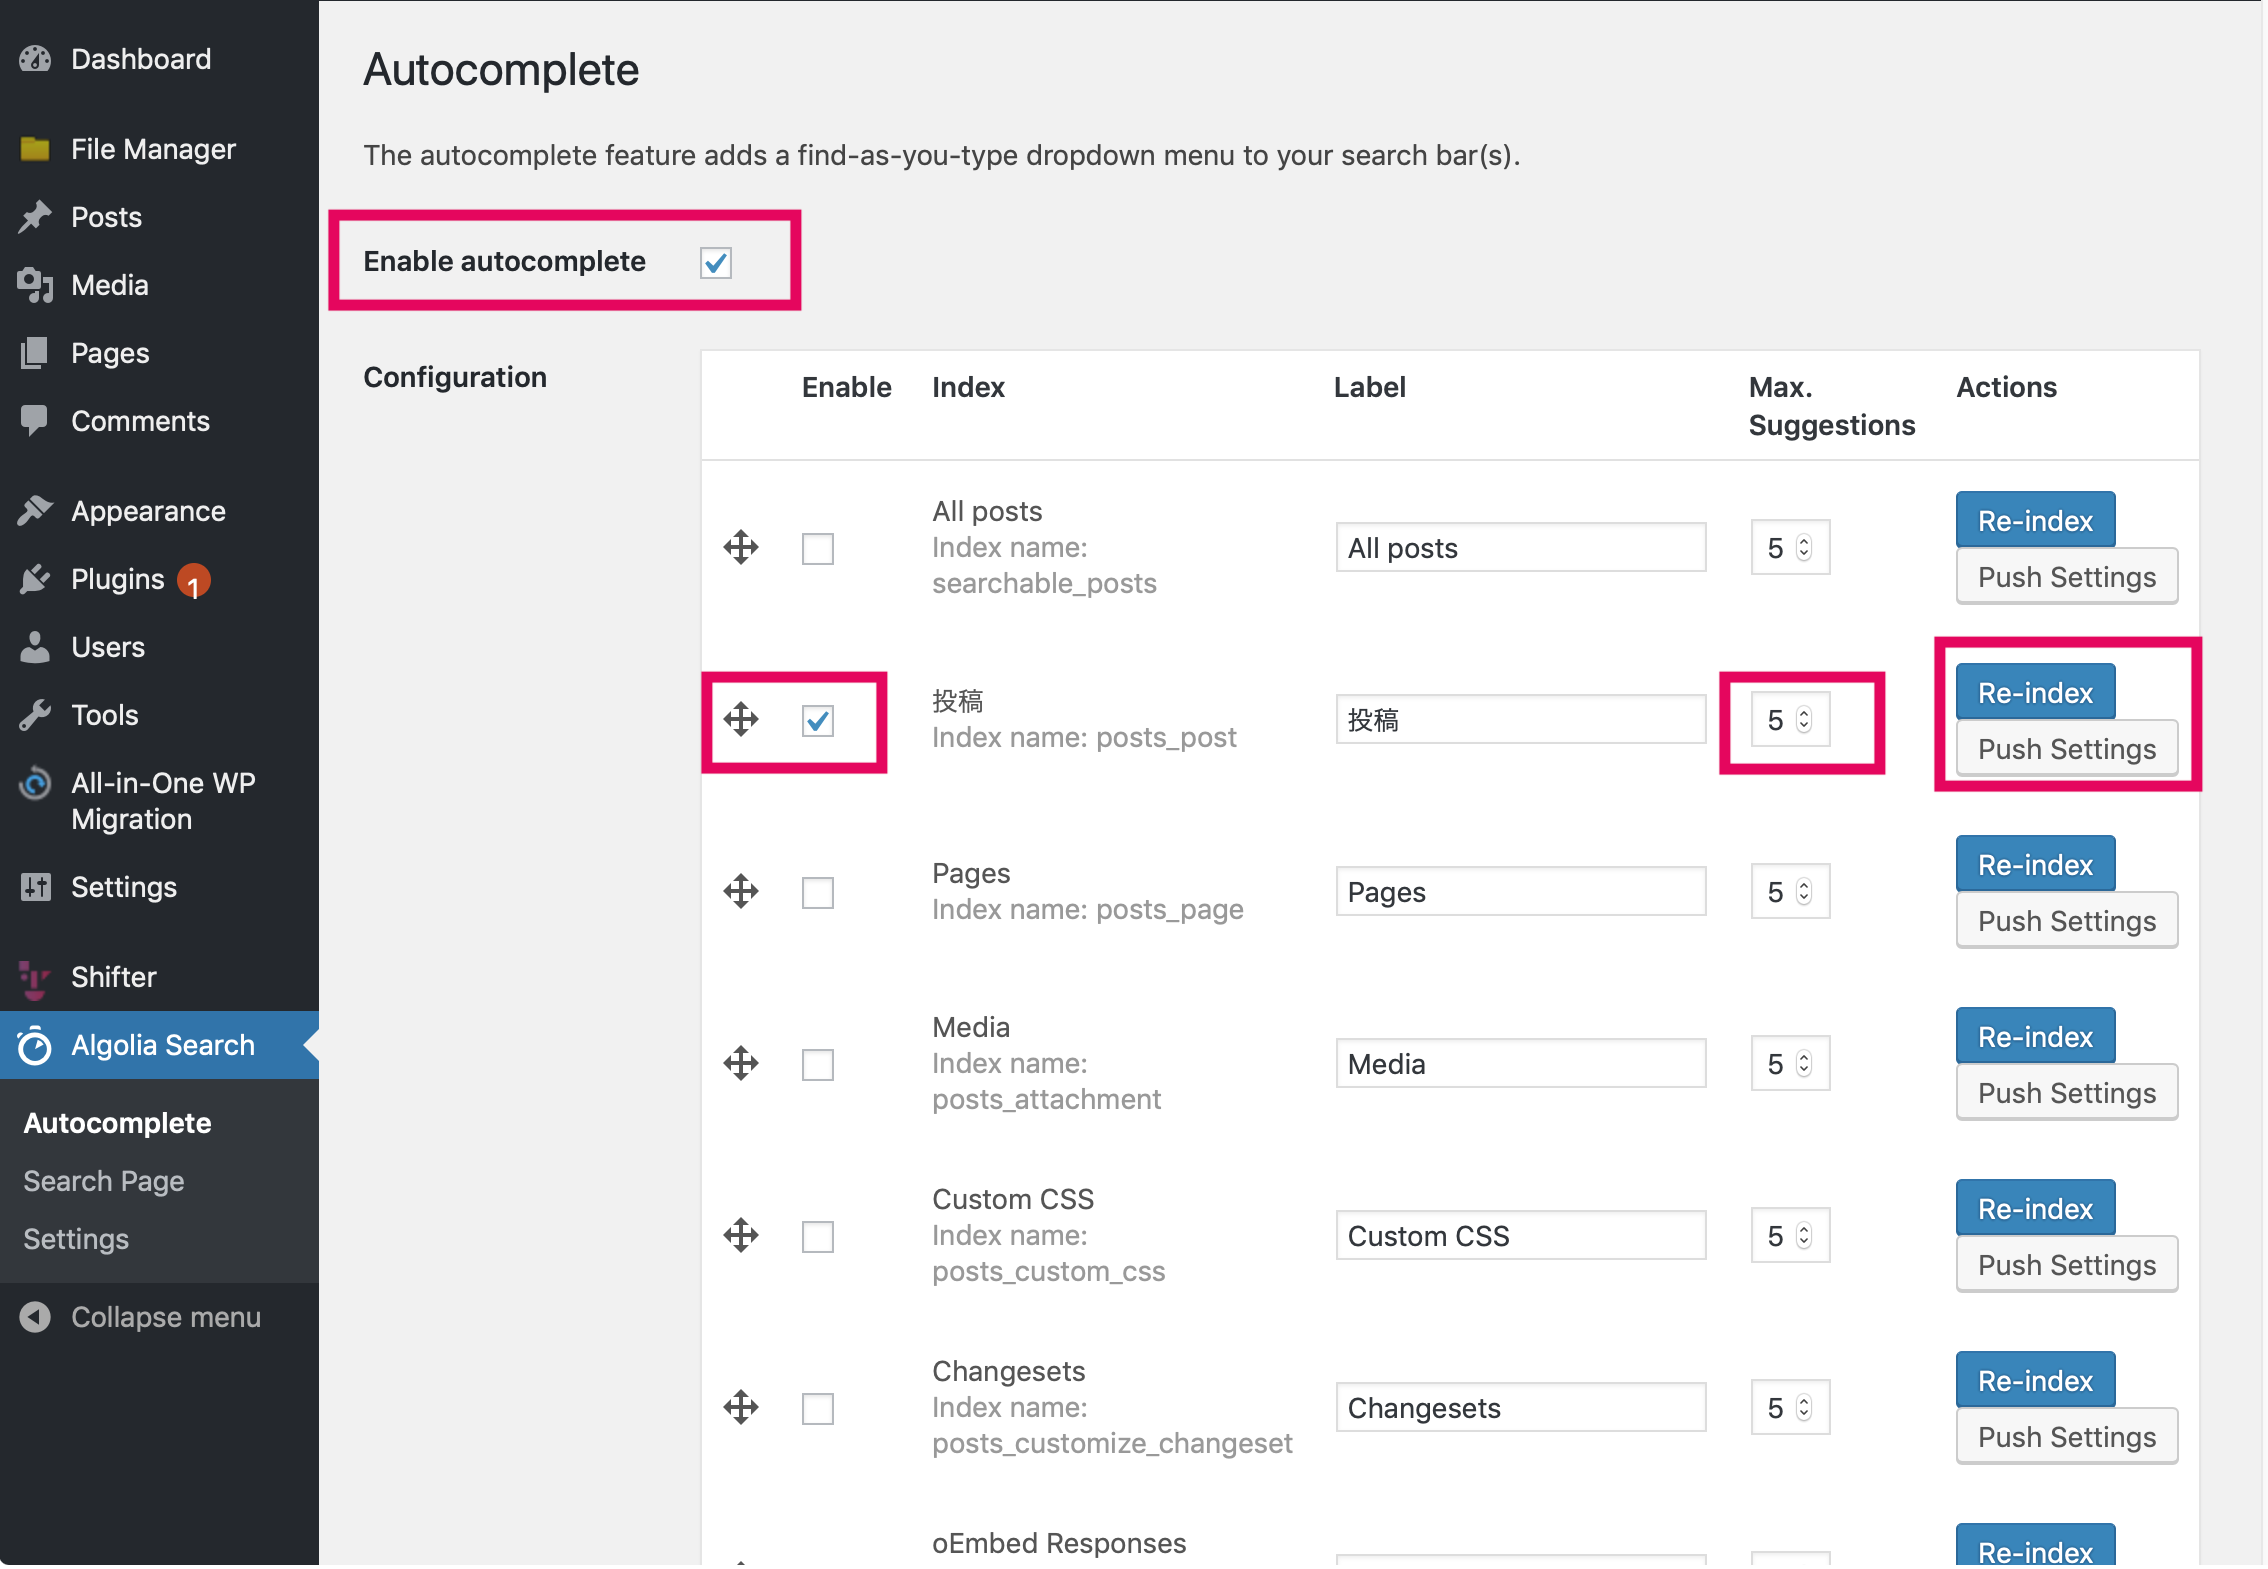The height and width of the screenshot is (1569, 2268).
Task: Grab the move handle for All posts row
Action: (741, 548)
